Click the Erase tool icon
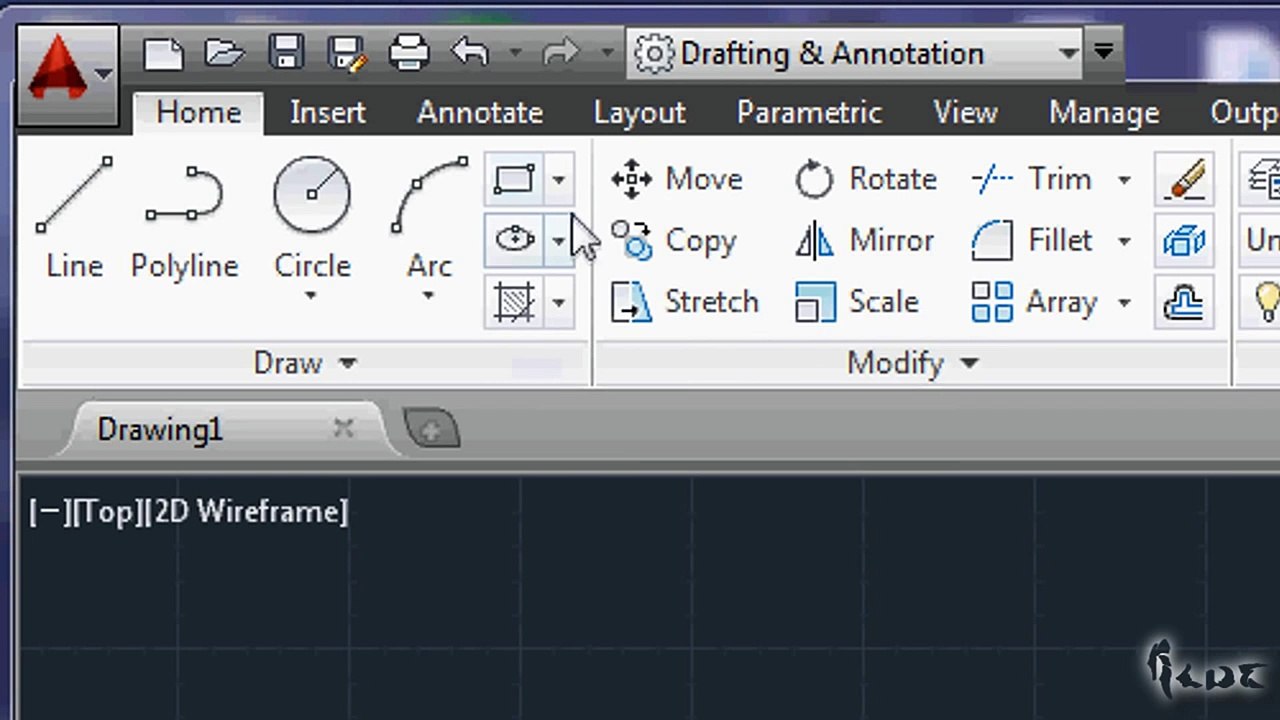 click(1184, 180)
